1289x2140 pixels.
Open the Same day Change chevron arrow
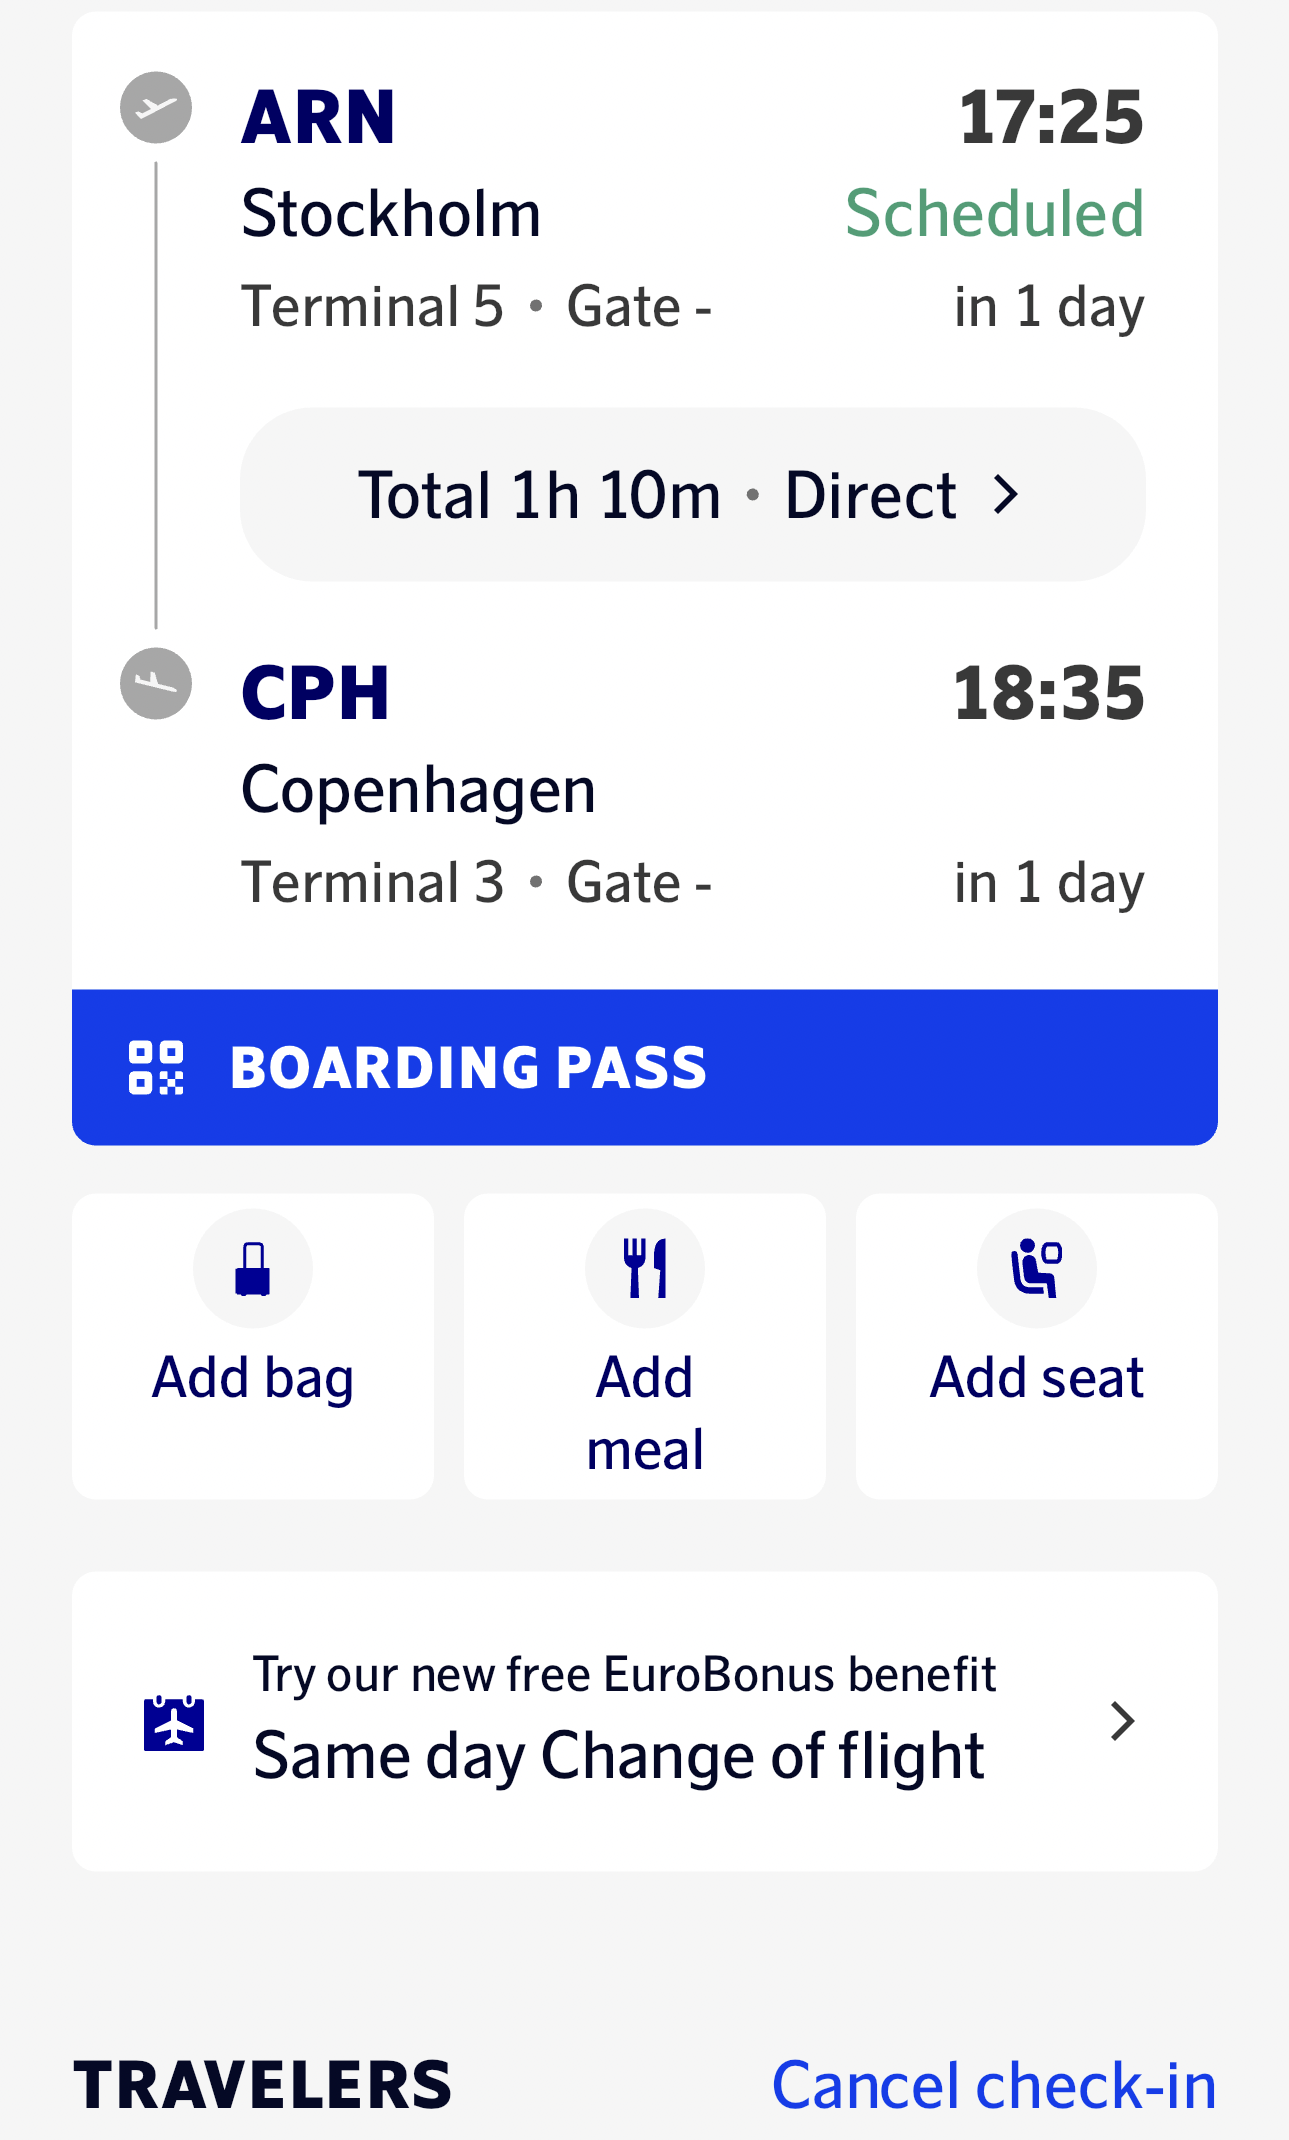click(1122, 1722)
